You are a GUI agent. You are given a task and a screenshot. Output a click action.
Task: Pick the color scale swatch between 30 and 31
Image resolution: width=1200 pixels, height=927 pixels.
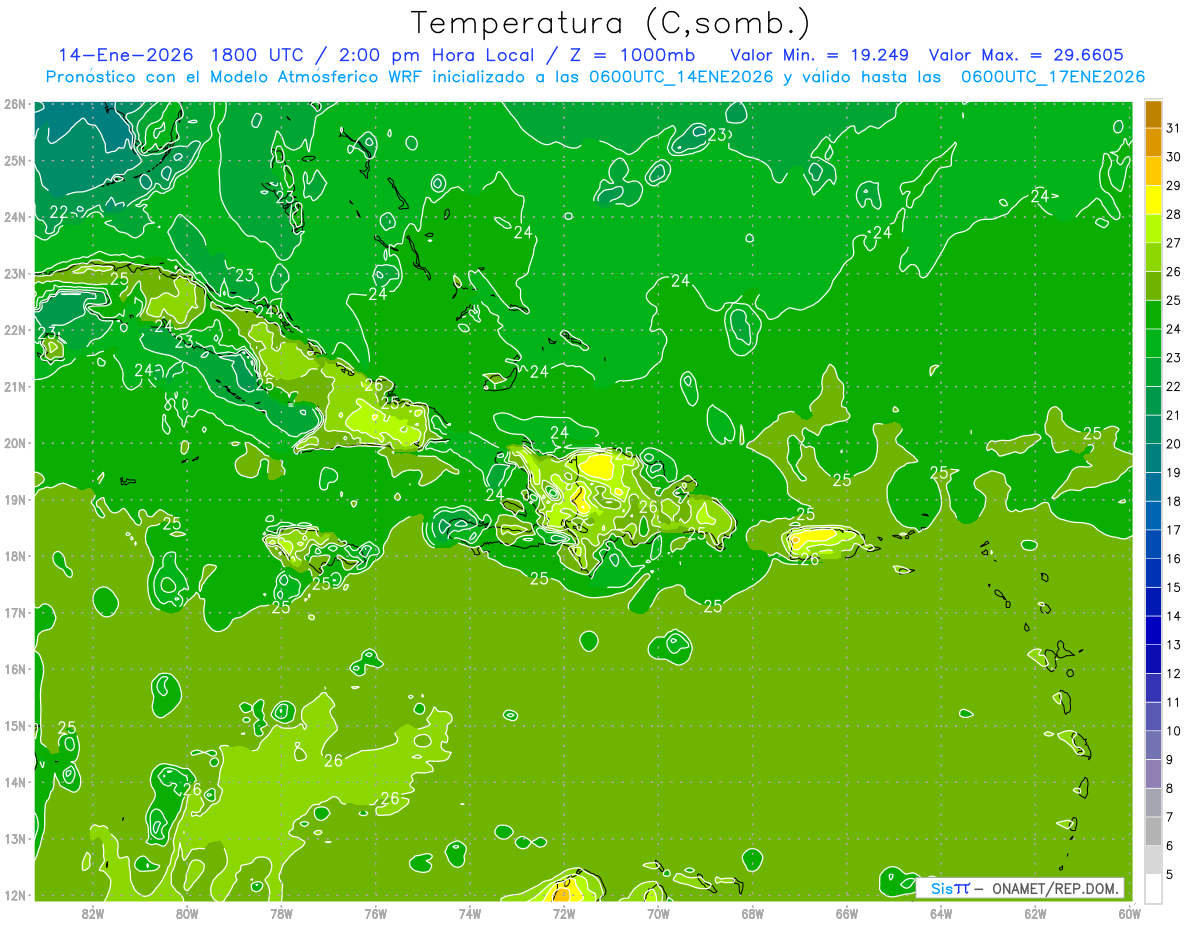click(x=1153, y=143)
